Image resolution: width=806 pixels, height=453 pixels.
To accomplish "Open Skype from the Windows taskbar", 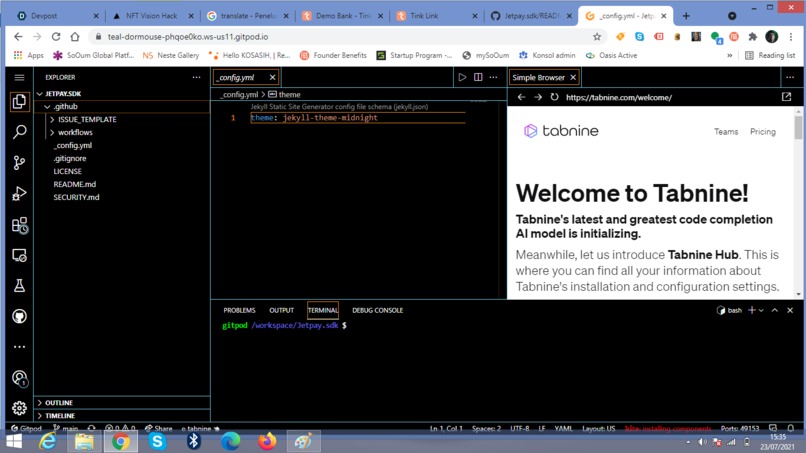I will pos(157,441).
